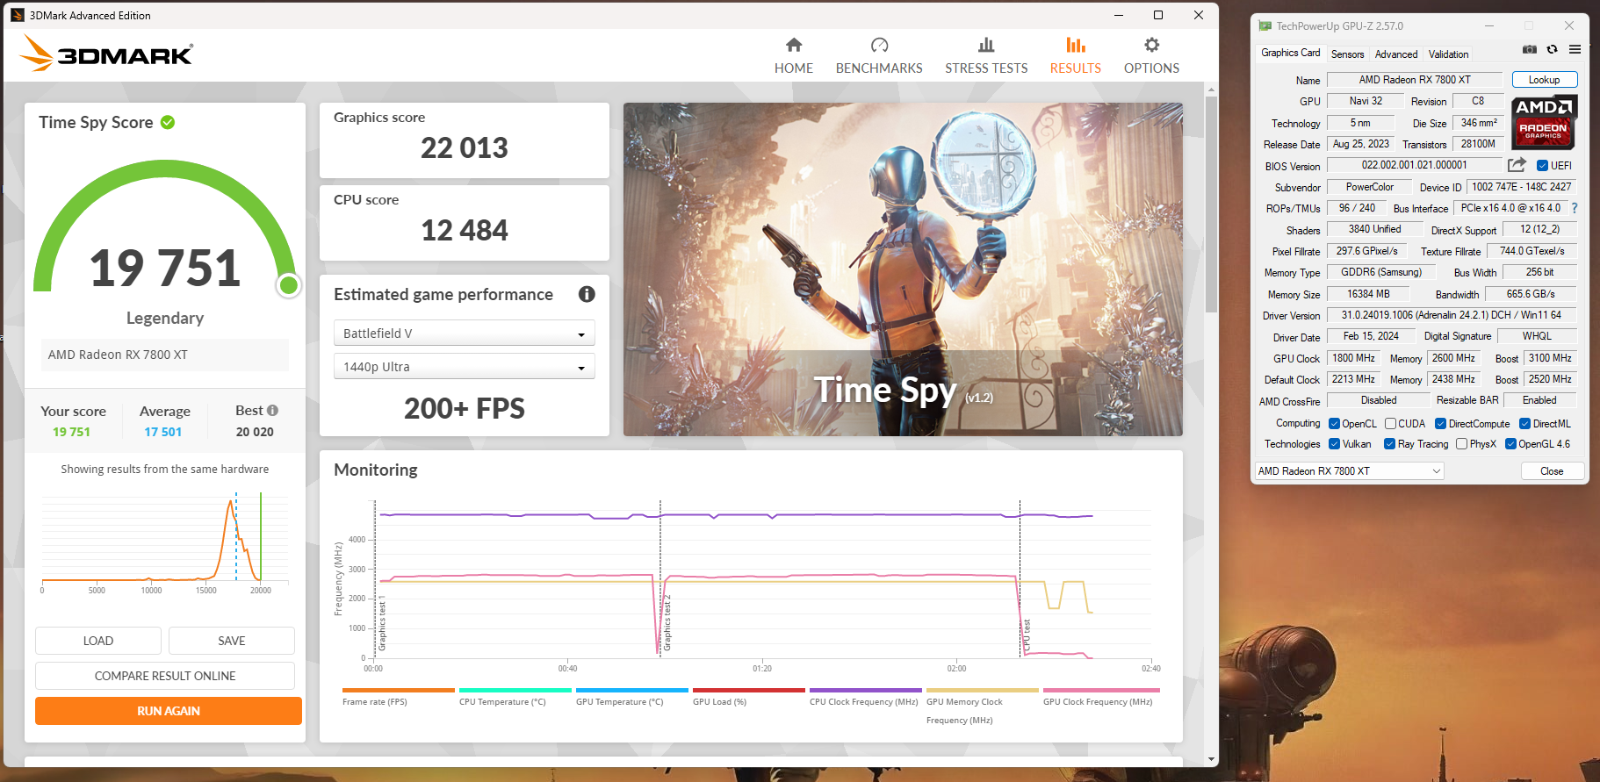
Task: Click the Average score value 17 501
Action: (x=163, y=432)
